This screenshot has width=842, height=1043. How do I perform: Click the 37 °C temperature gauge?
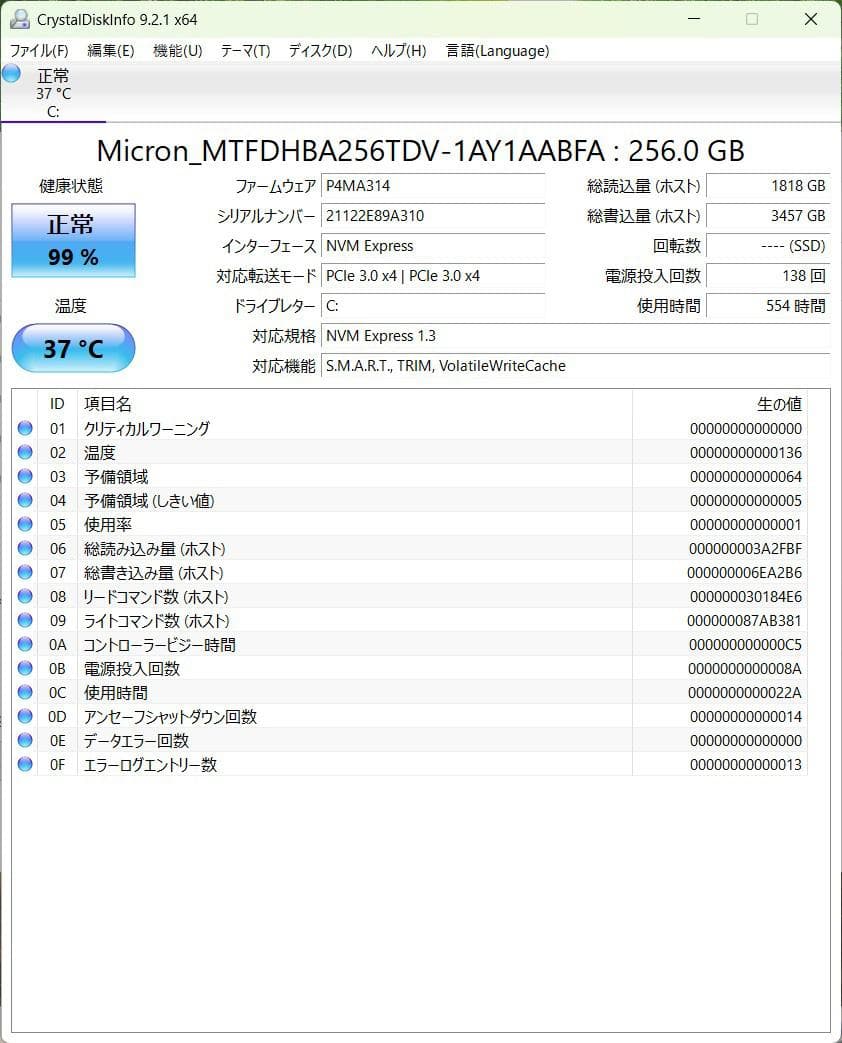click(x=72, y=348)
